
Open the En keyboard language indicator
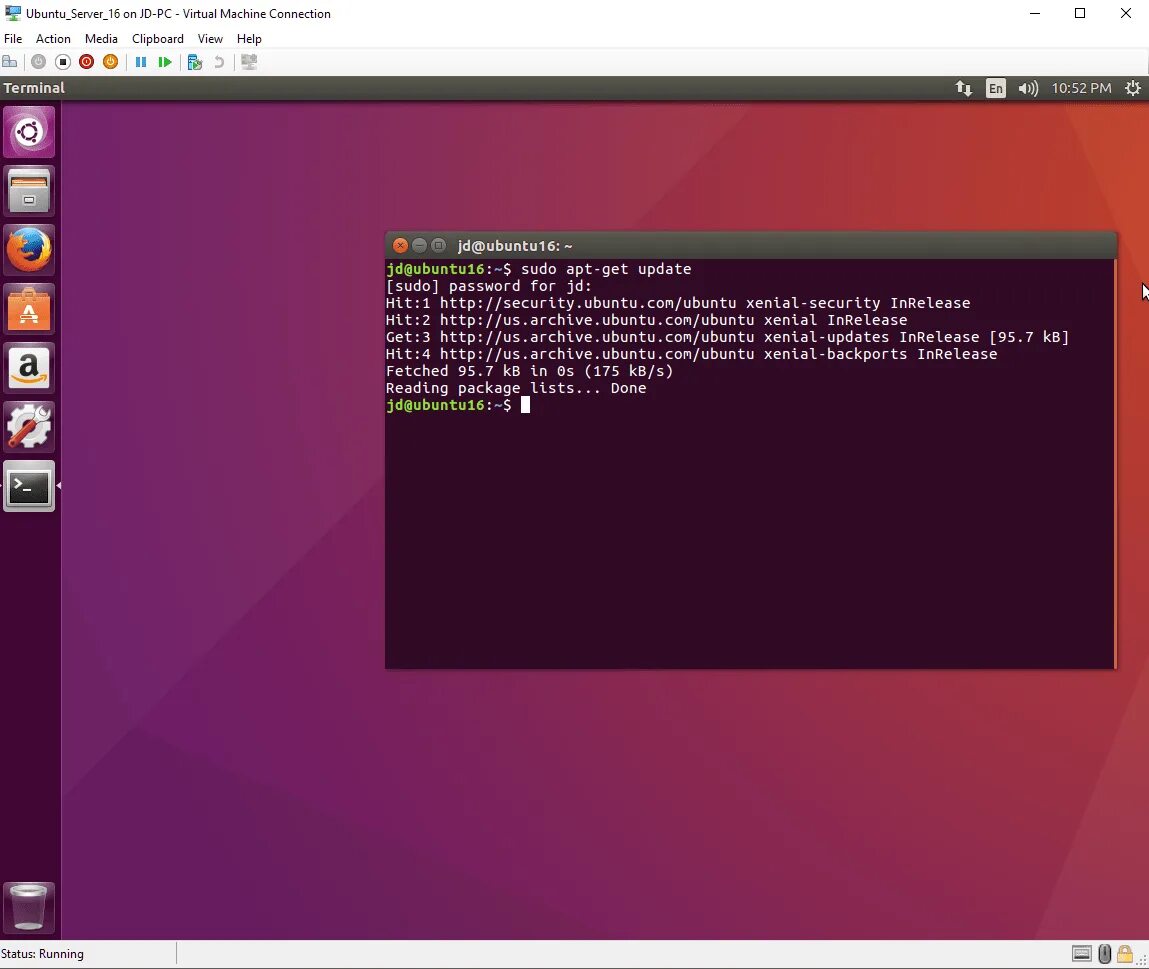pos(995,89)
